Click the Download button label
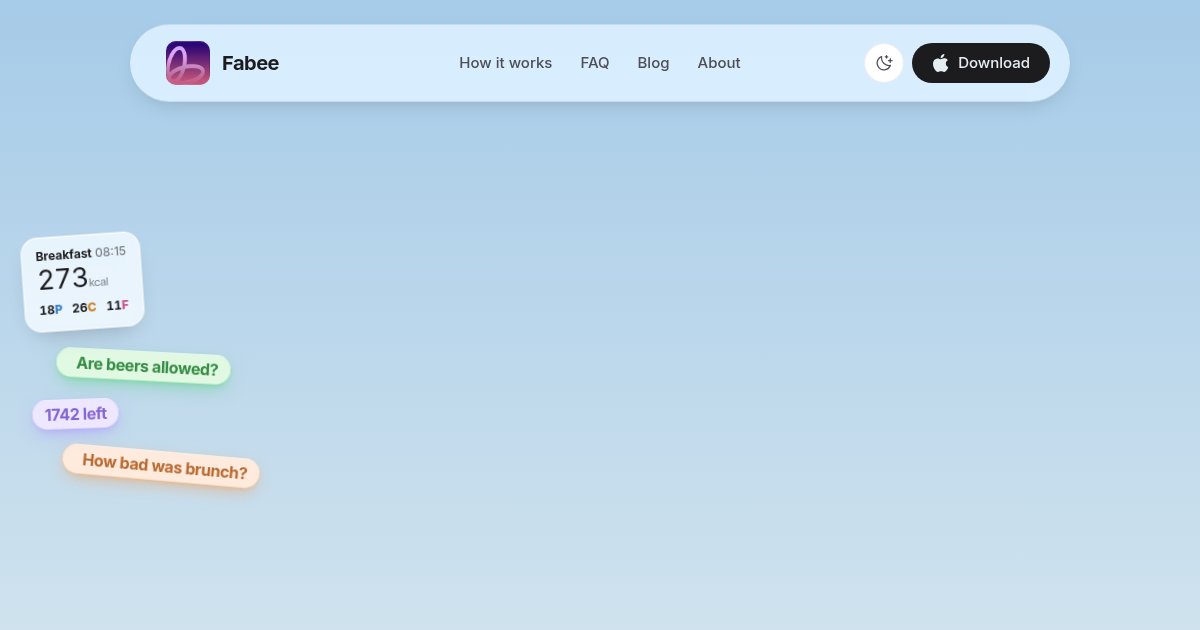1200x630 pixels. tap(994, 63)
